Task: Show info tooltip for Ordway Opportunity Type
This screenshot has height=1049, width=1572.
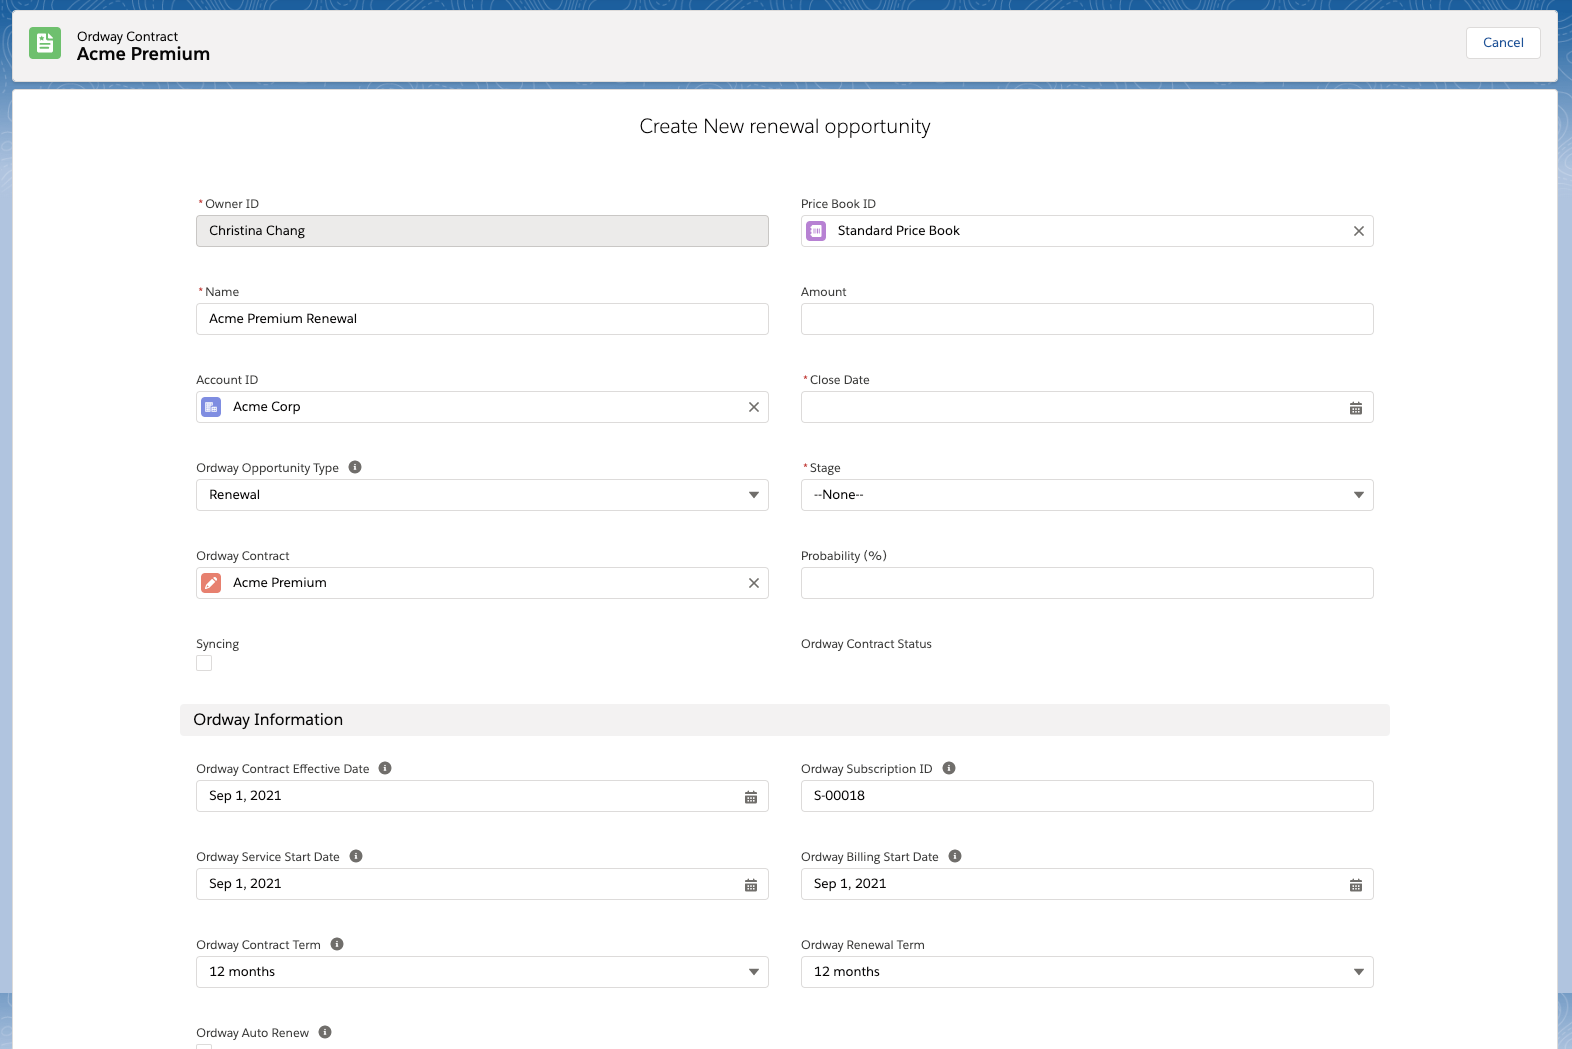Action: click(355, 467)
